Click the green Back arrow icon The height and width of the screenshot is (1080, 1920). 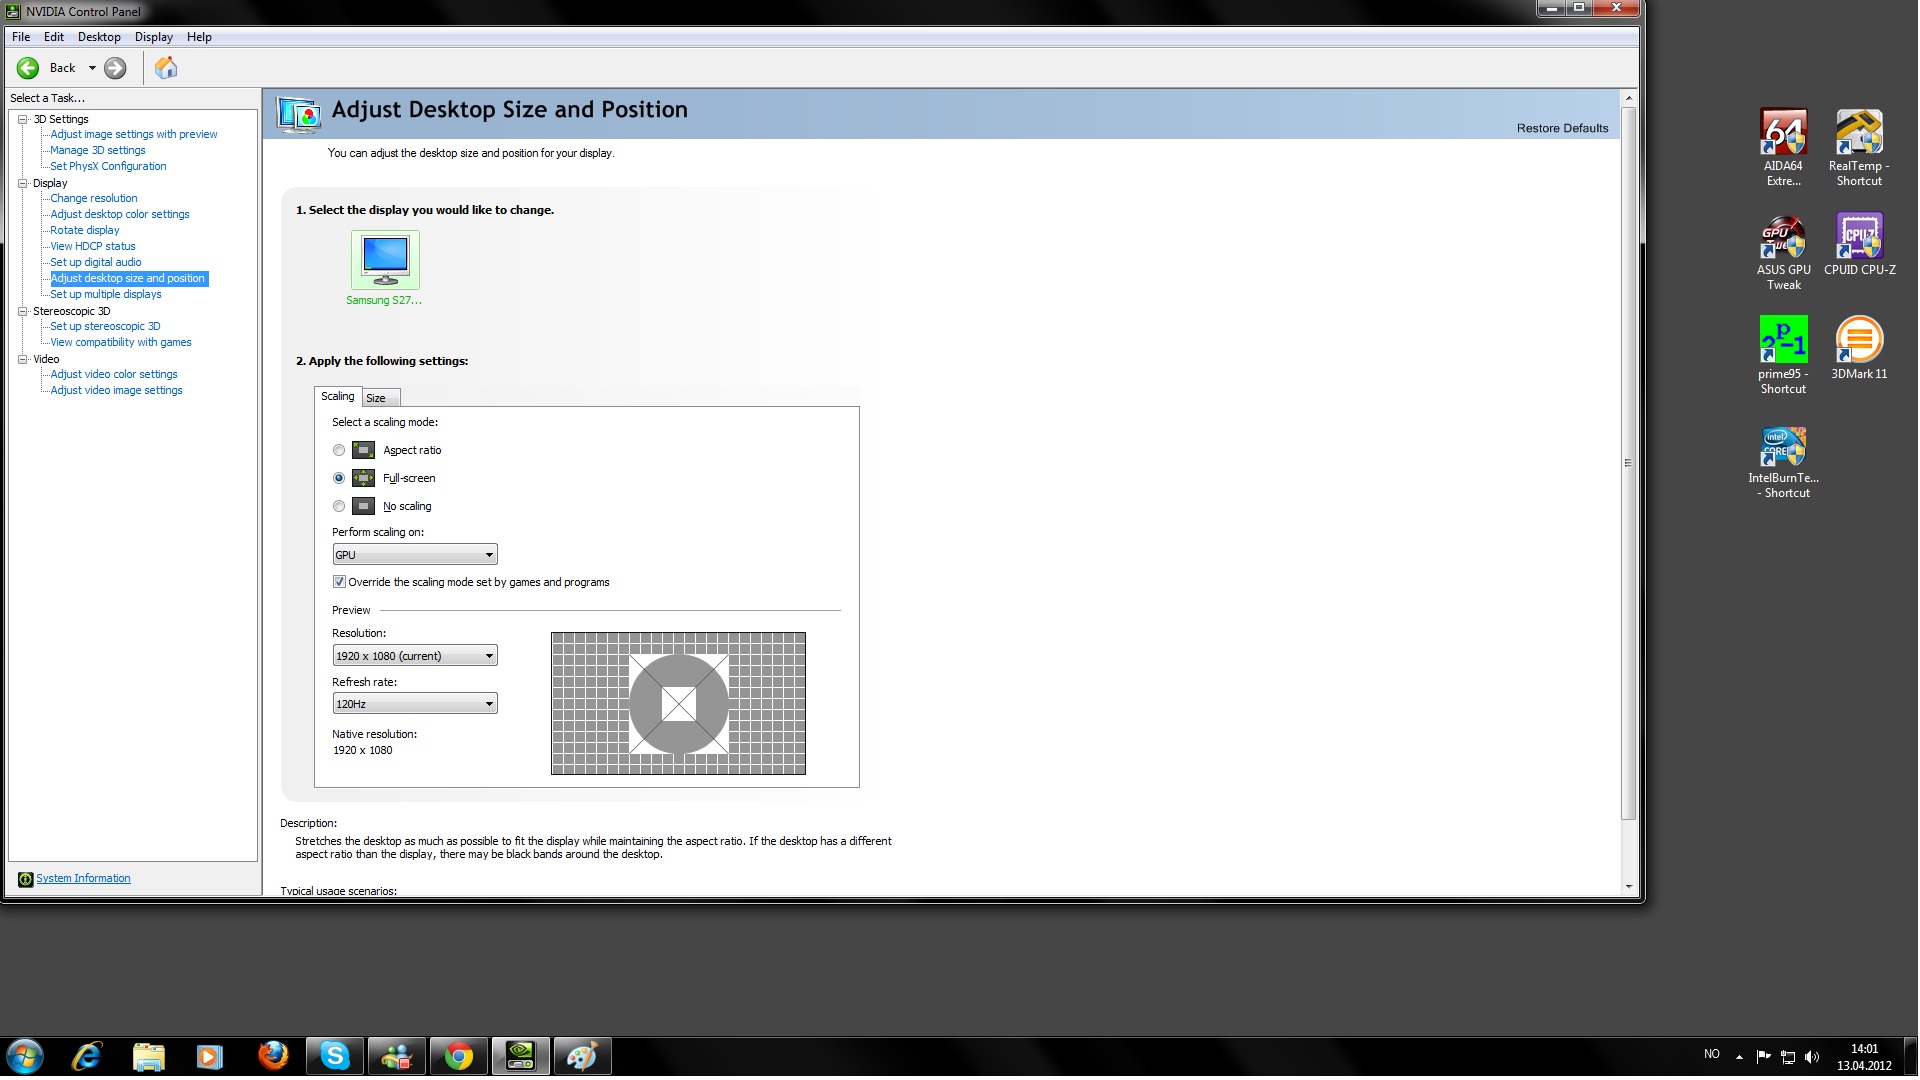[28, 68]
